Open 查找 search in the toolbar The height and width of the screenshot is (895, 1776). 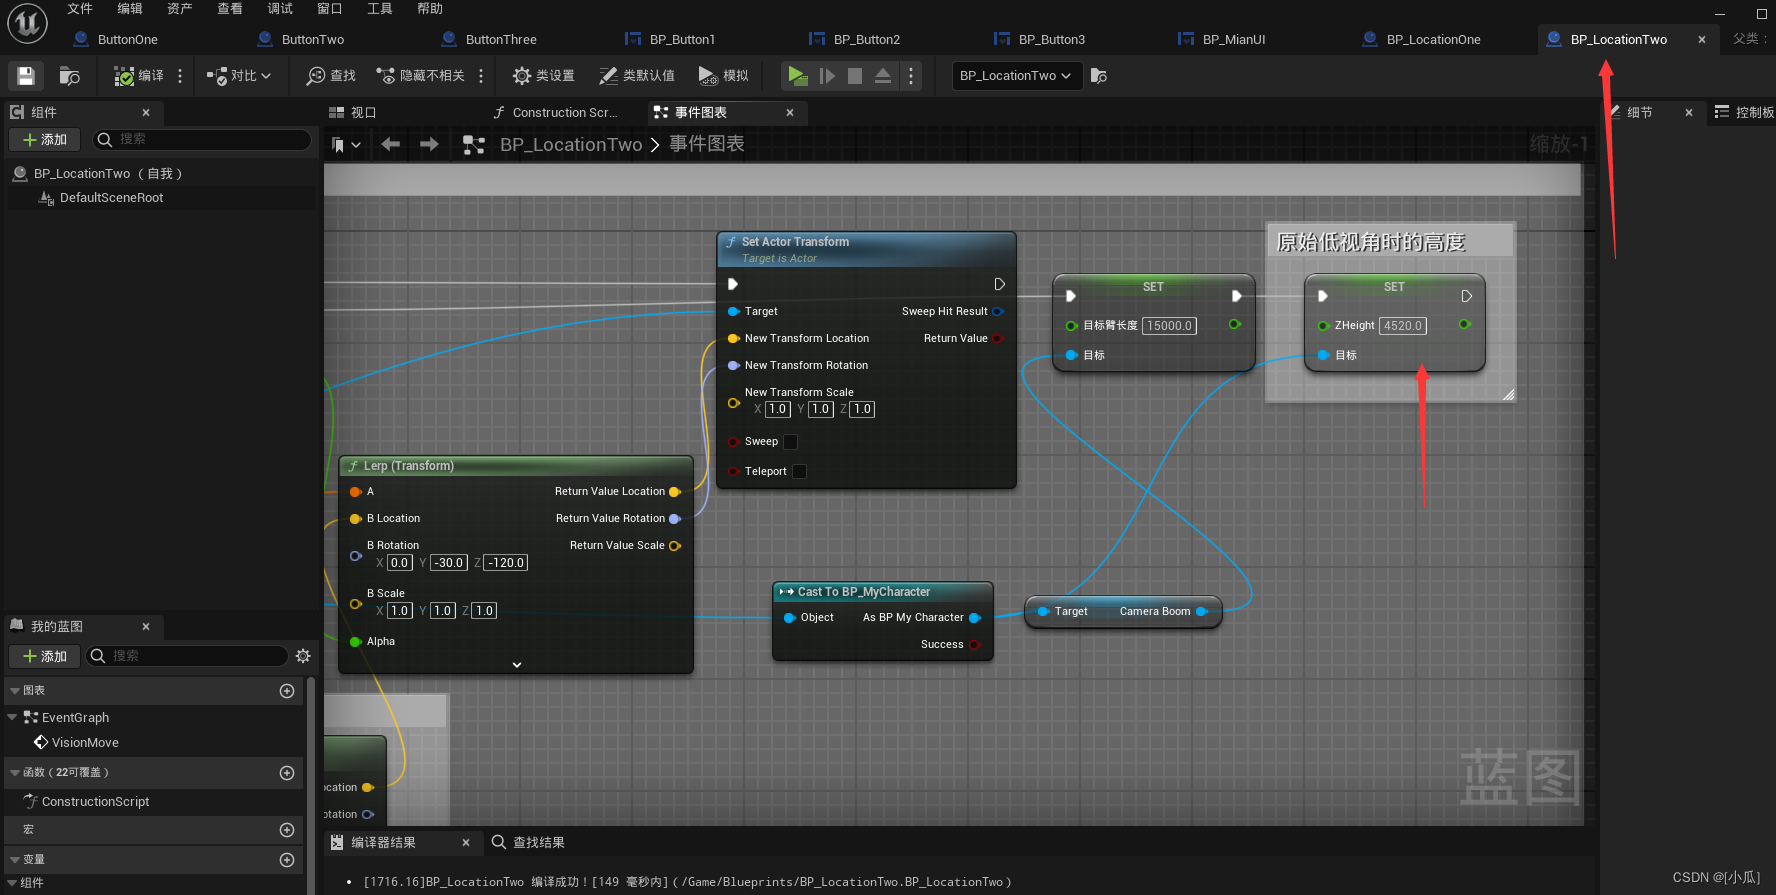331,76
